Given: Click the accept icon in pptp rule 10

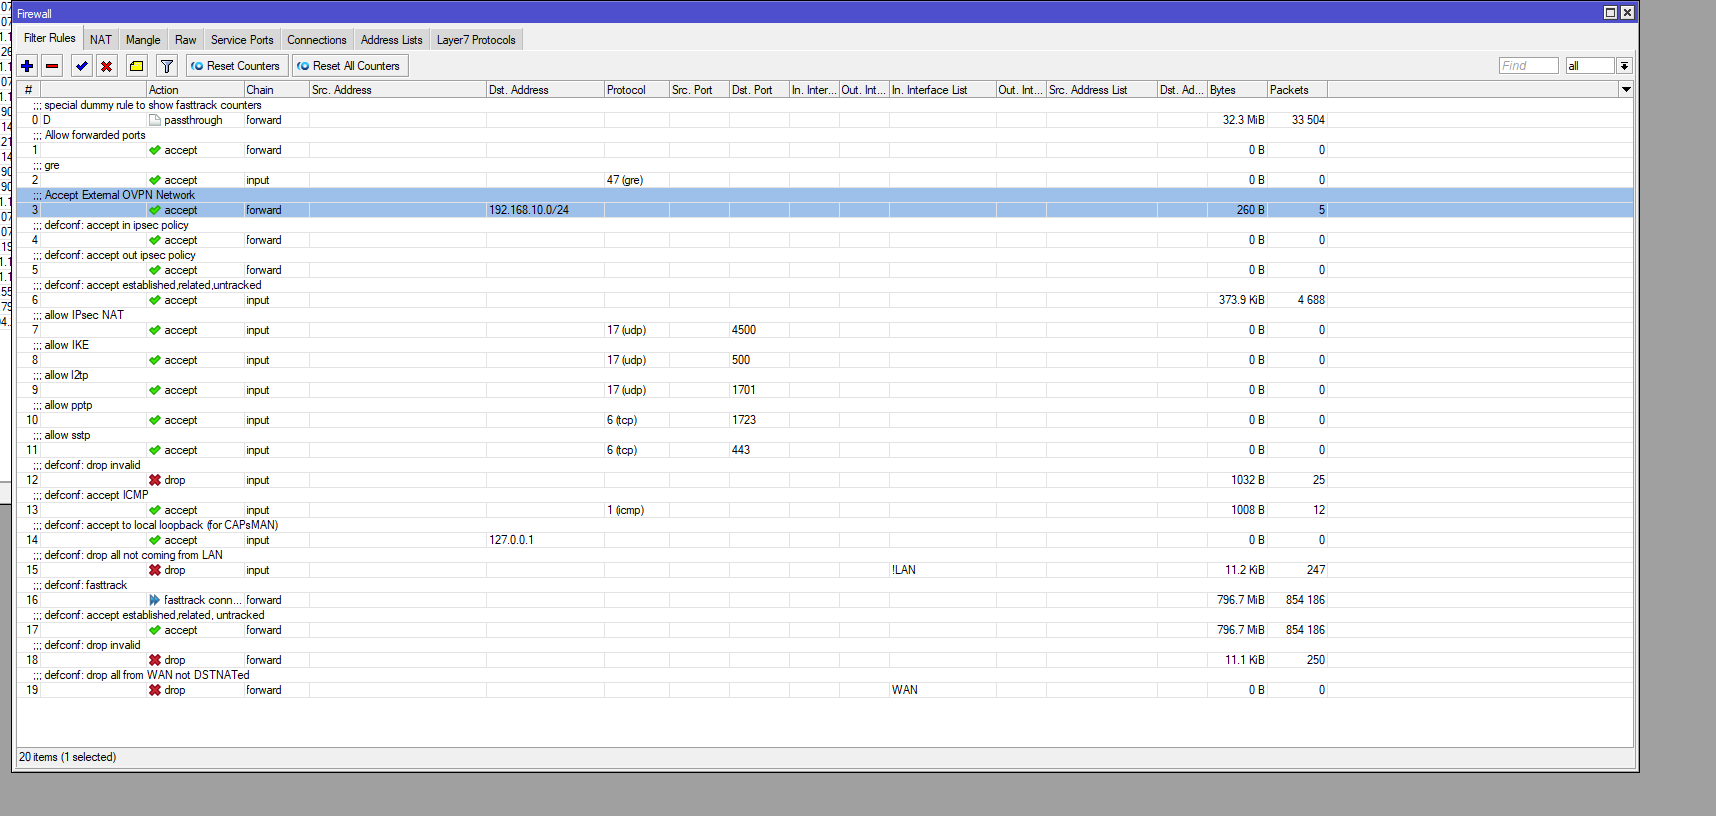Looking at the screenshot, I should click(x=155, y=420).
